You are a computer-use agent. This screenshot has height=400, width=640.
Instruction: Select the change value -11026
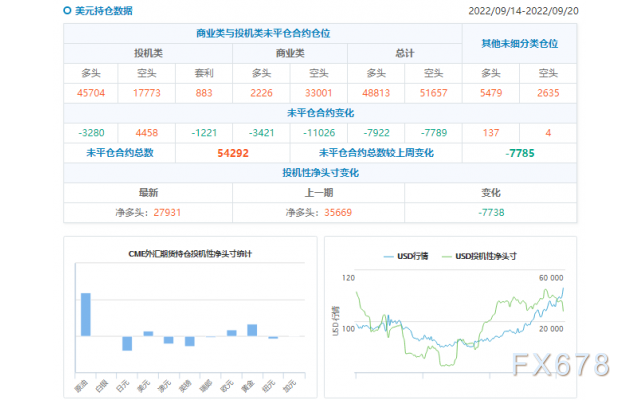318,133
